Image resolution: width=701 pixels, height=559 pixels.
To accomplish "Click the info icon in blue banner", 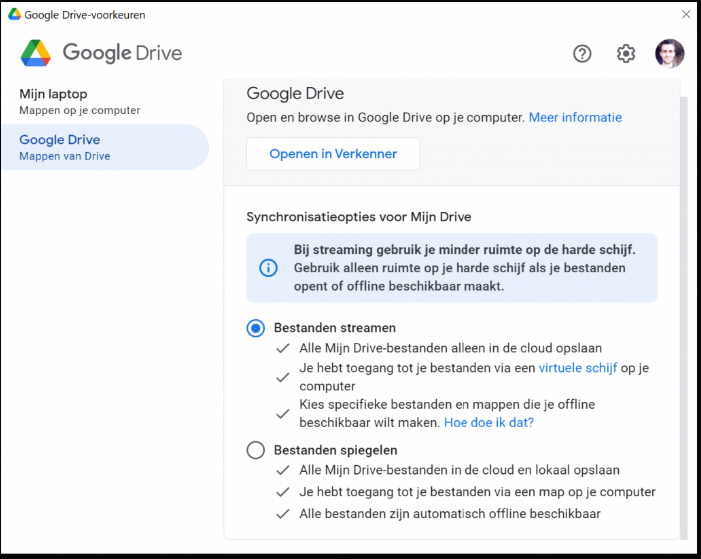I will point(268,268).
